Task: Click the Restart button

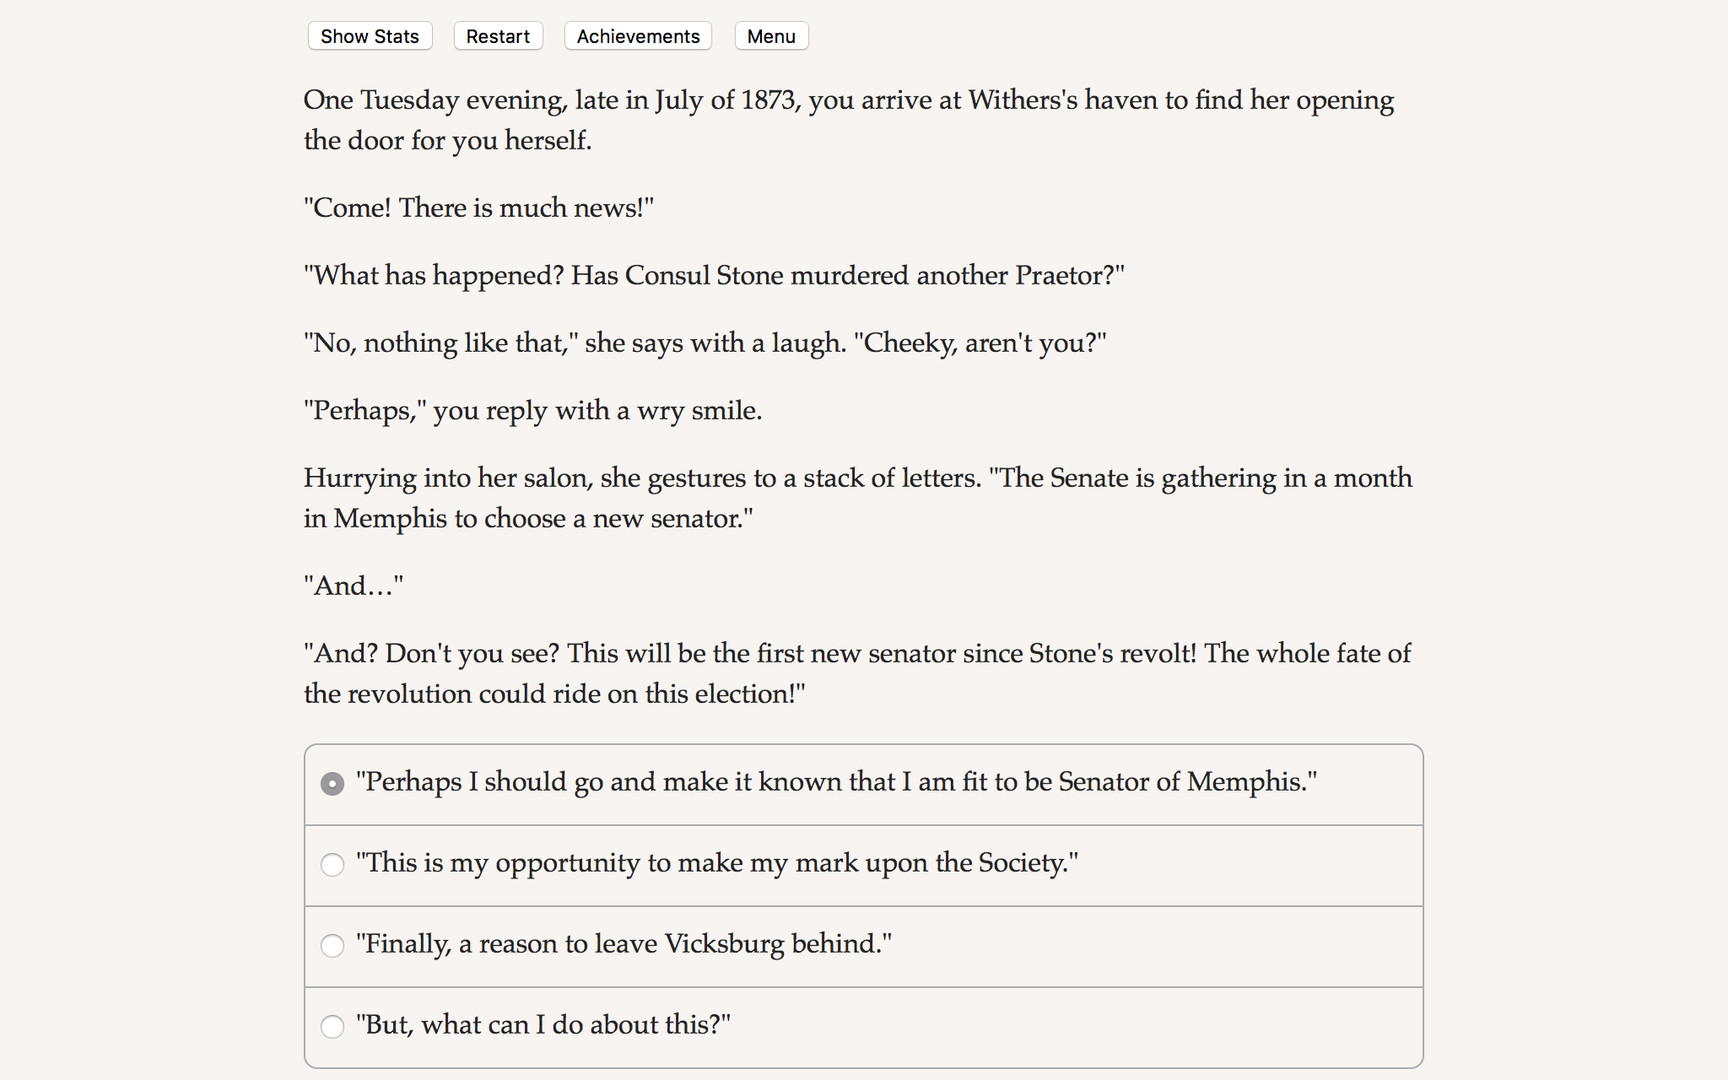Action: (x=497, y=36)
